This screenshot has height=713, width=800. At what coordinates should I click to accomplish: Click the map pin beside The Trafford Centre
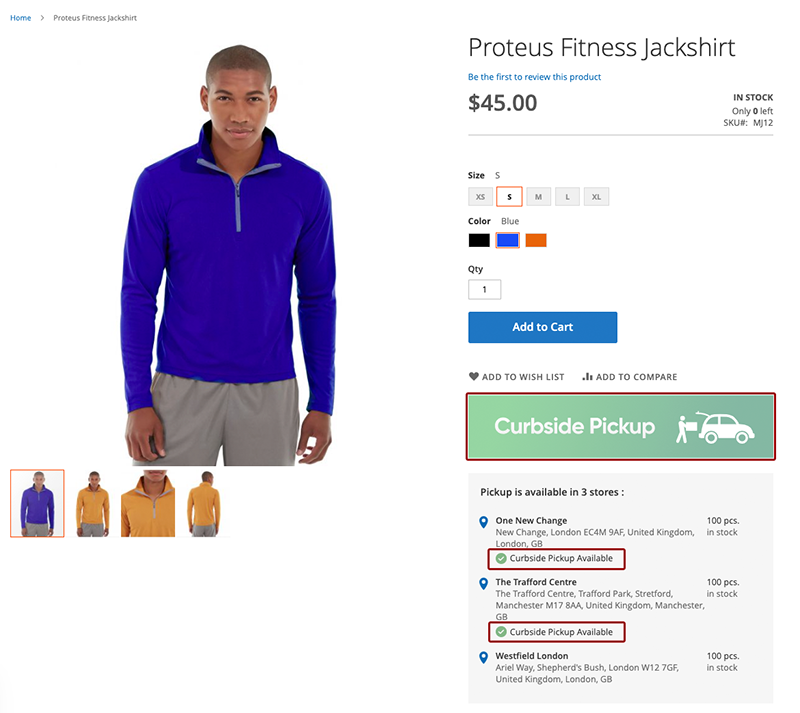[484, 583]
